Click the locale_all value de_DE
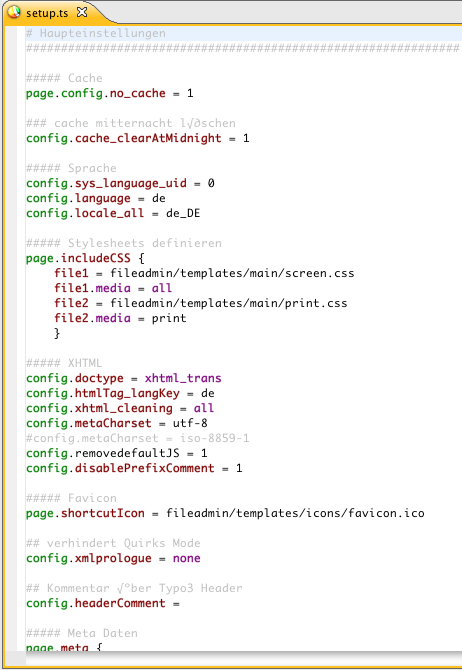 (x=183, y=213)
